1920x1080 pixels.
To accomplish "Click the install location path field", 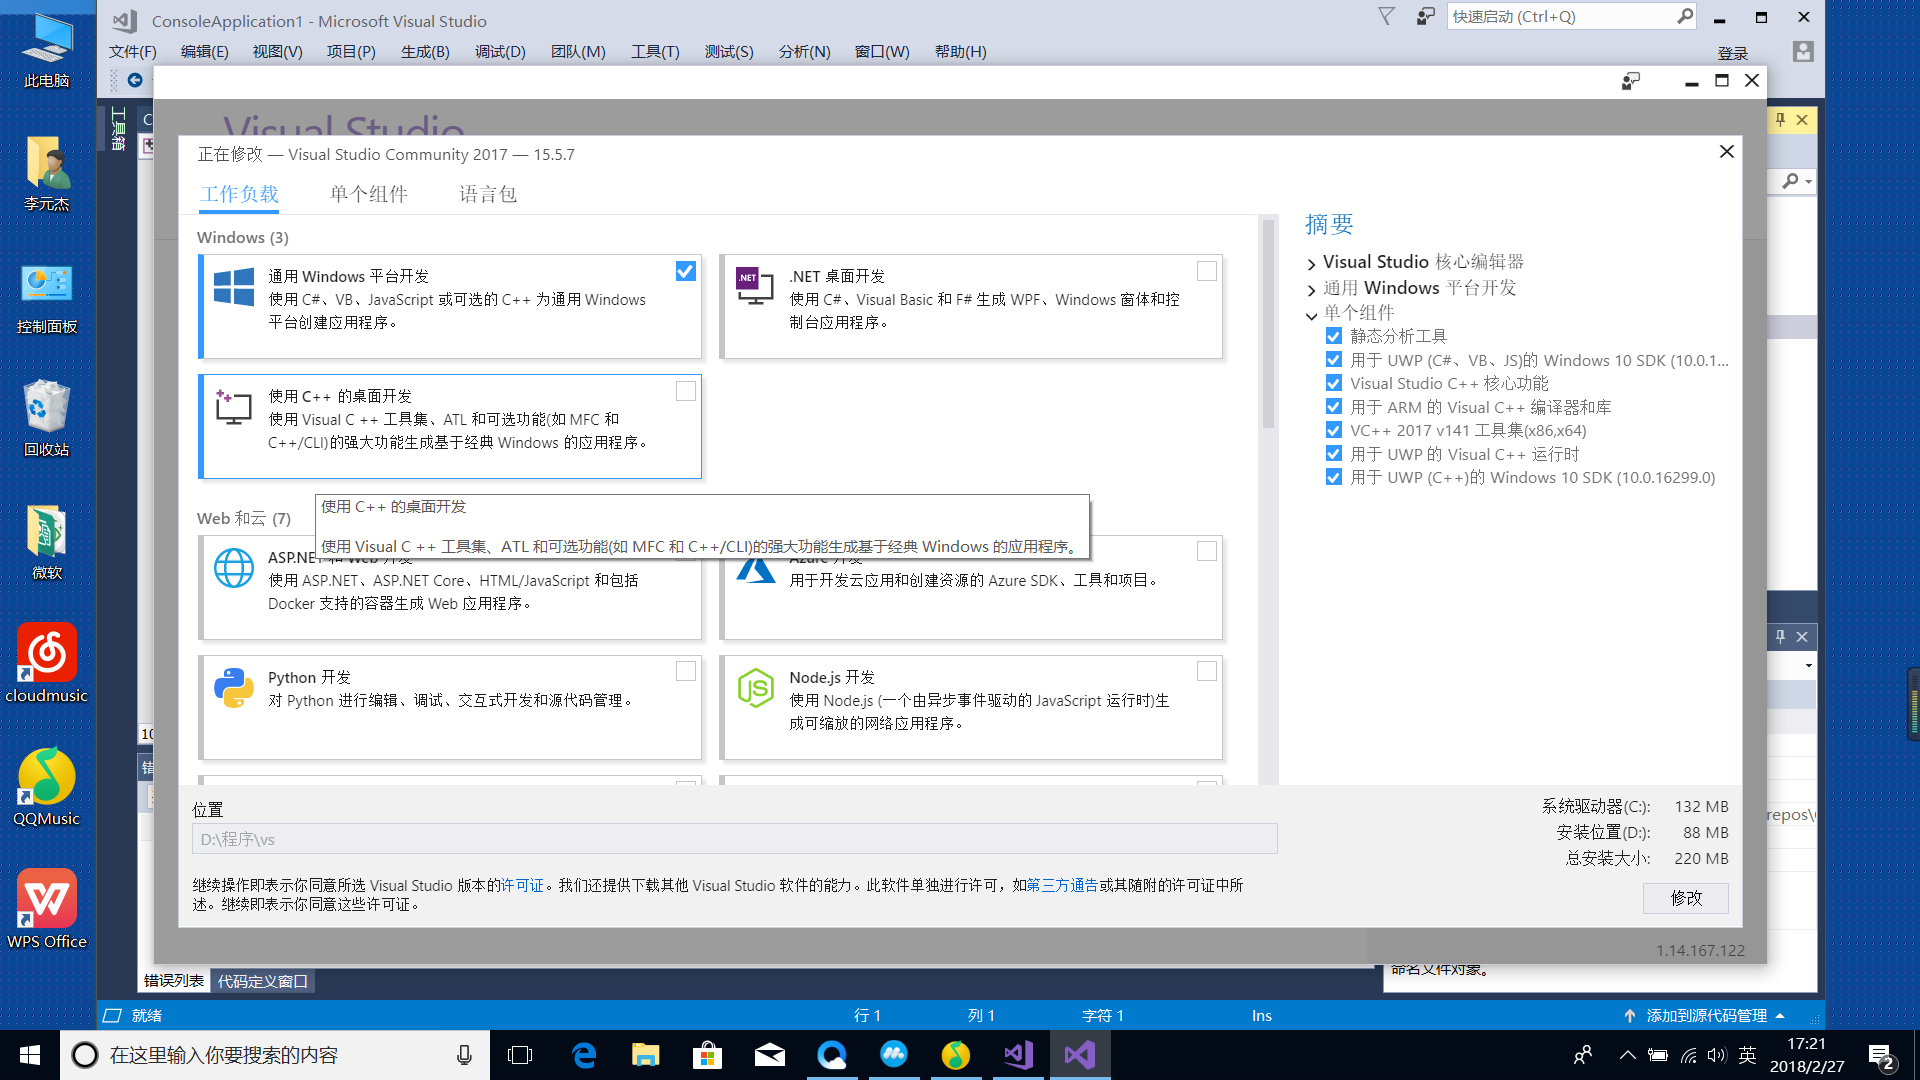I will [735, 839].
